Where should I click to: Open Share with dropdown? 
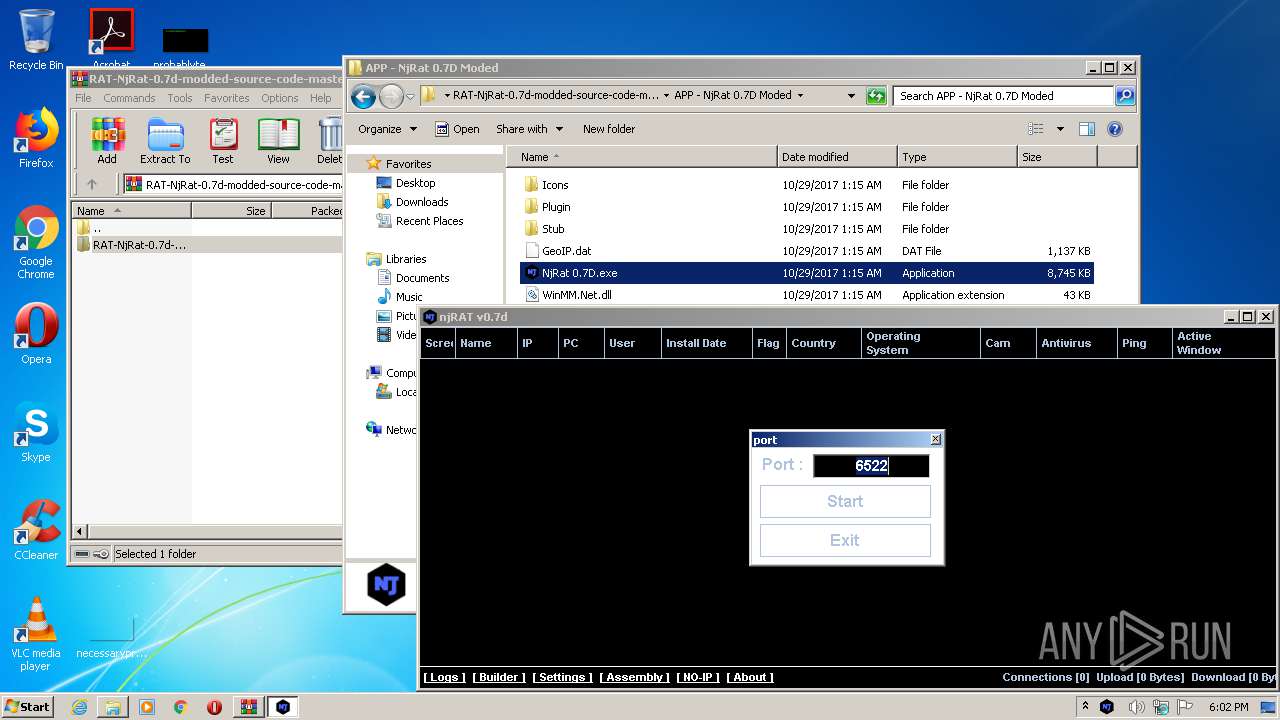point(529,129)
